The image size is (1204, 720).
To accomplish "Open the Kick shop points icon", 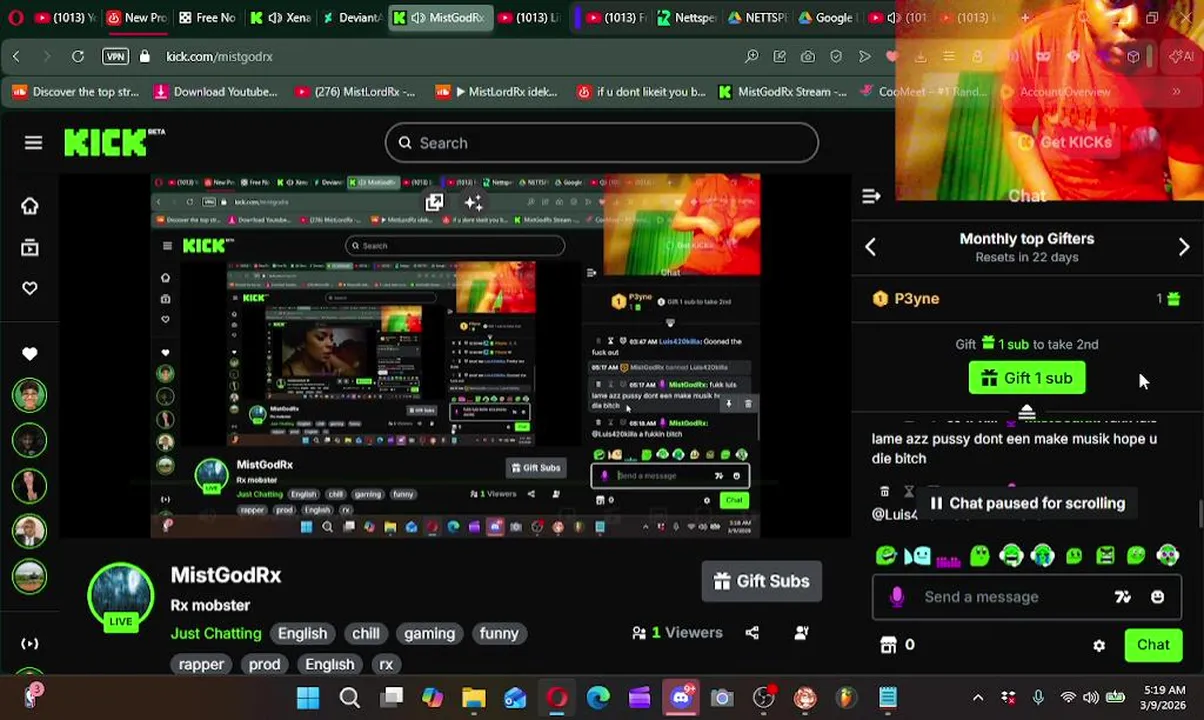I will click(x=888, y=645).
